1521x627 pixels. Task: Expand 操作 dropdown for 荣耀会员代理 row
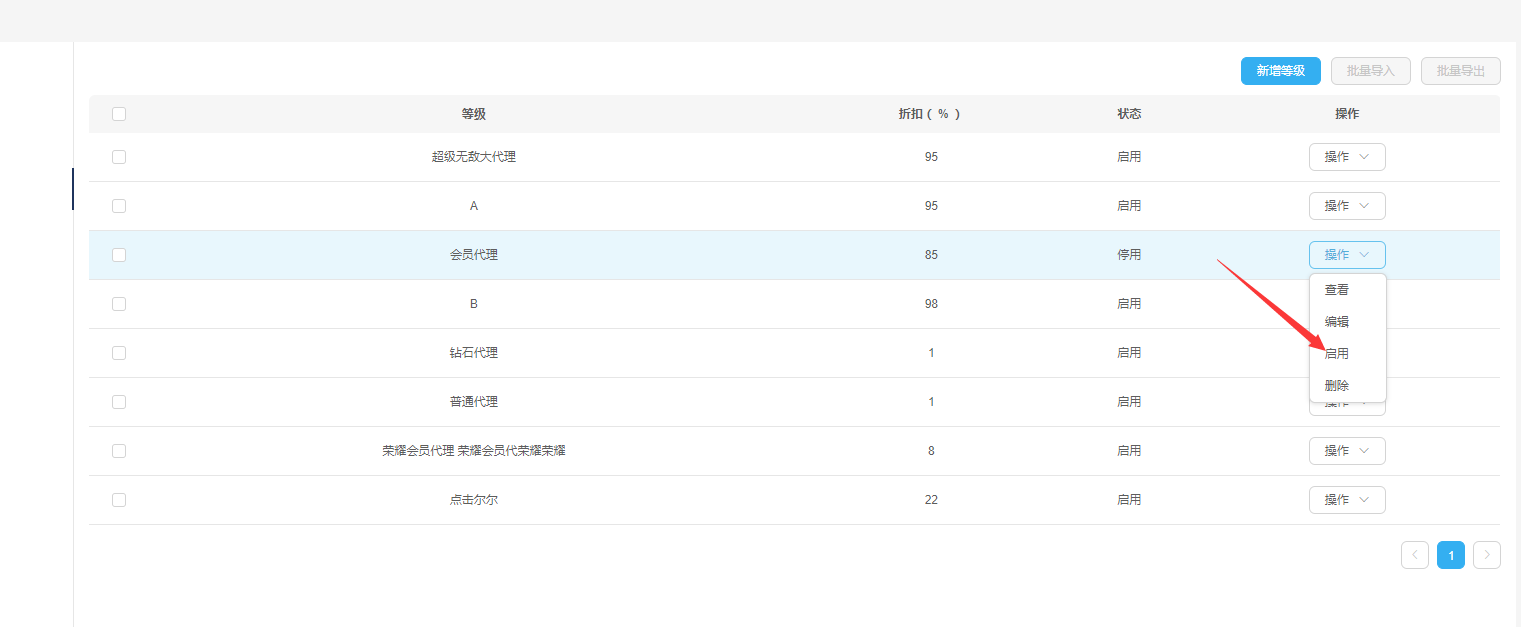[1346, 451]
